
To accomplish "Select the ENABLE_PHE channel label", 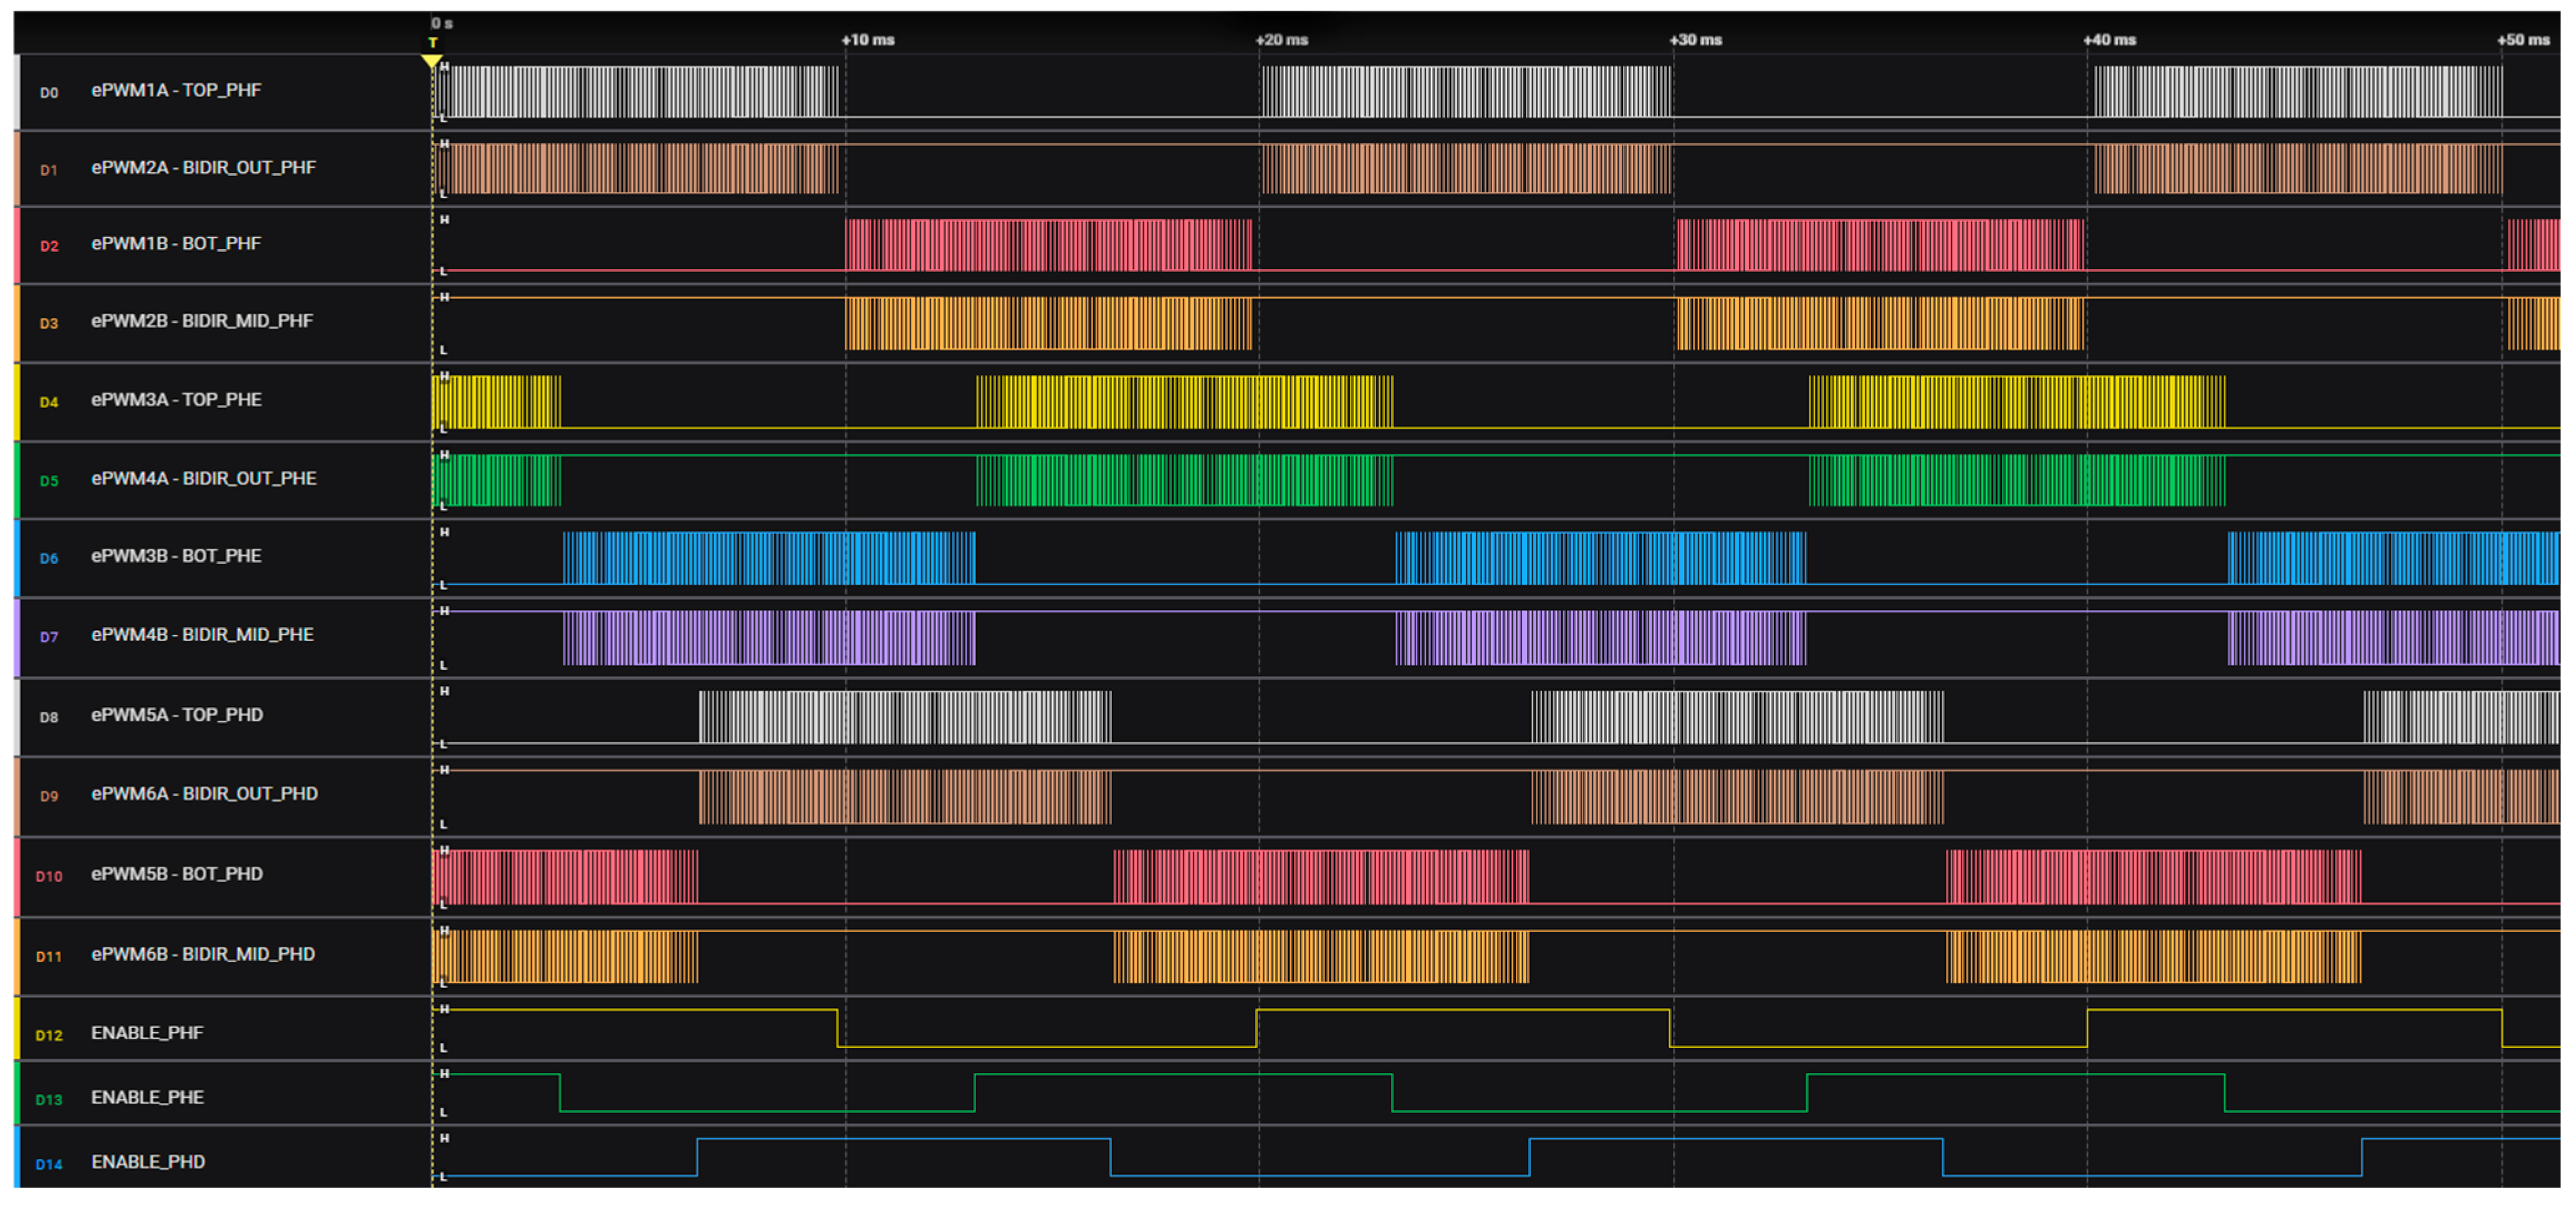I will tap(147, 1097).
